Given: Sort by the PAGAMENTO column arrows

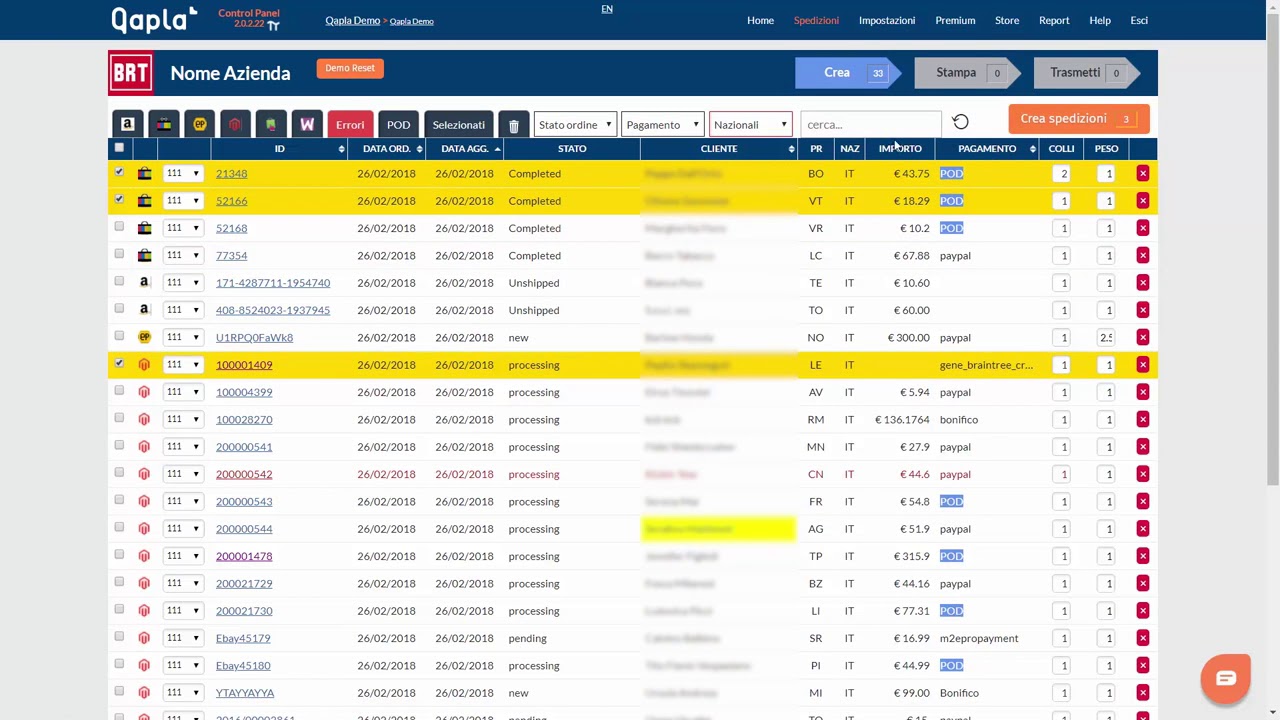Looking at the screenshot, I should (1032, 149).
